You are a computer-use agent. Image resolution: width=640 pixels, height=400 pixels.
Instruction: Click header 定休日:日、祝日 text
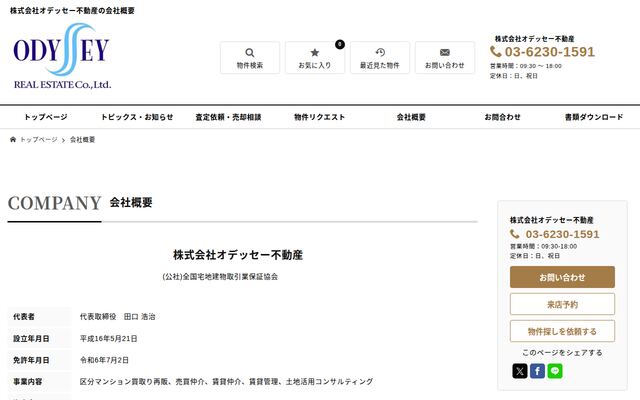coord(513,76)
